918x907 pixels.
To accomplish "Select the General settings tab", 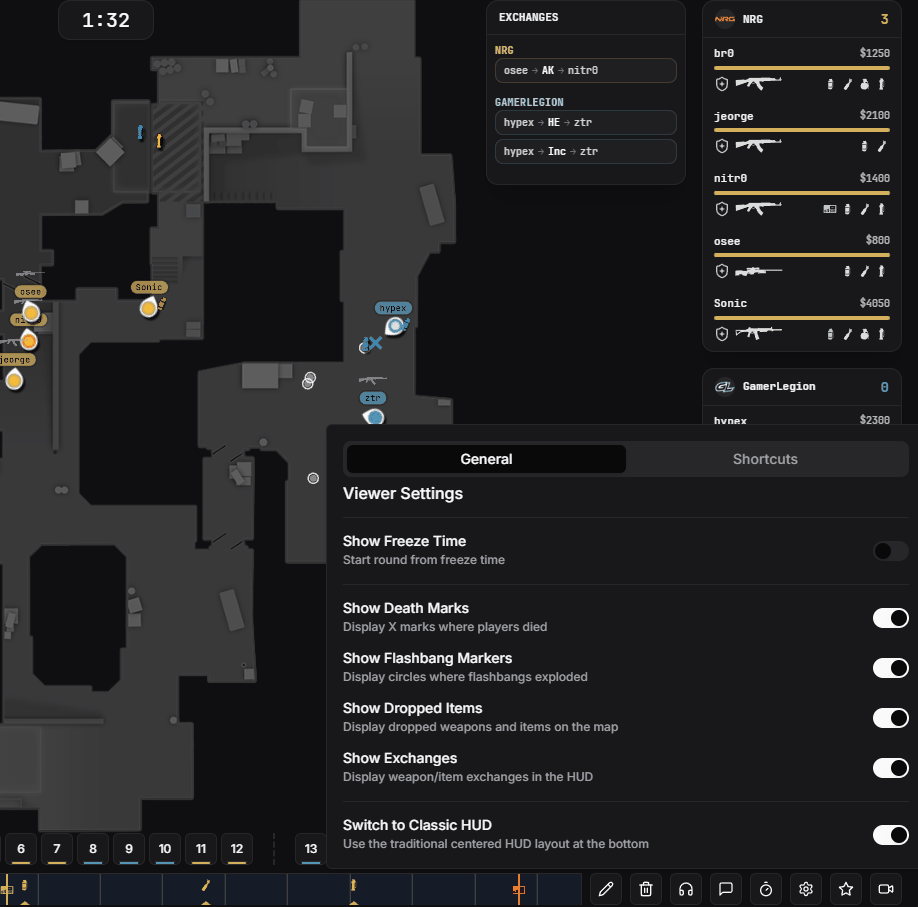I will point(486,459).
